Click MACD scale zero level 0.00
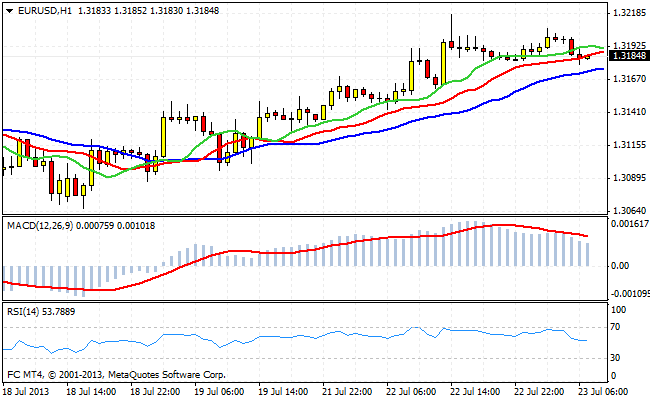 [x=620, y=266]
